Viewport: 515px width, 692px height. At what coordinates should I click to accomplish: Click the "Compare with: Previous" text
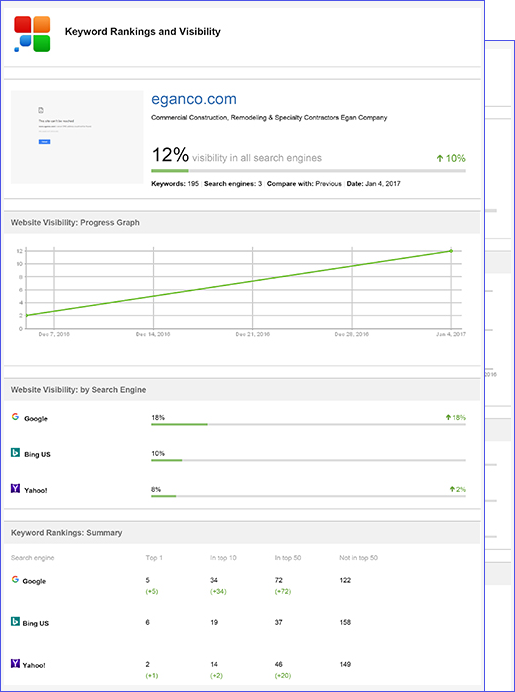(304, 184)
